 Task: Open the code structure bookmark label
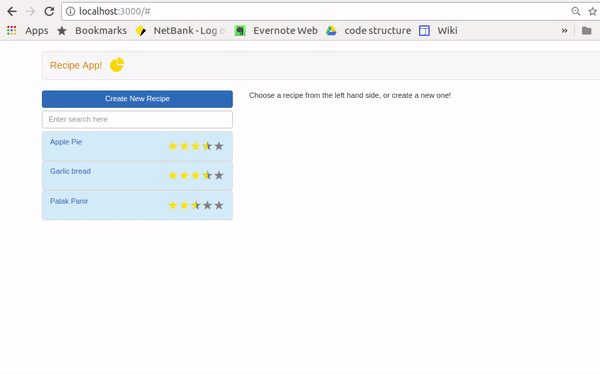[x=378, y=31]
